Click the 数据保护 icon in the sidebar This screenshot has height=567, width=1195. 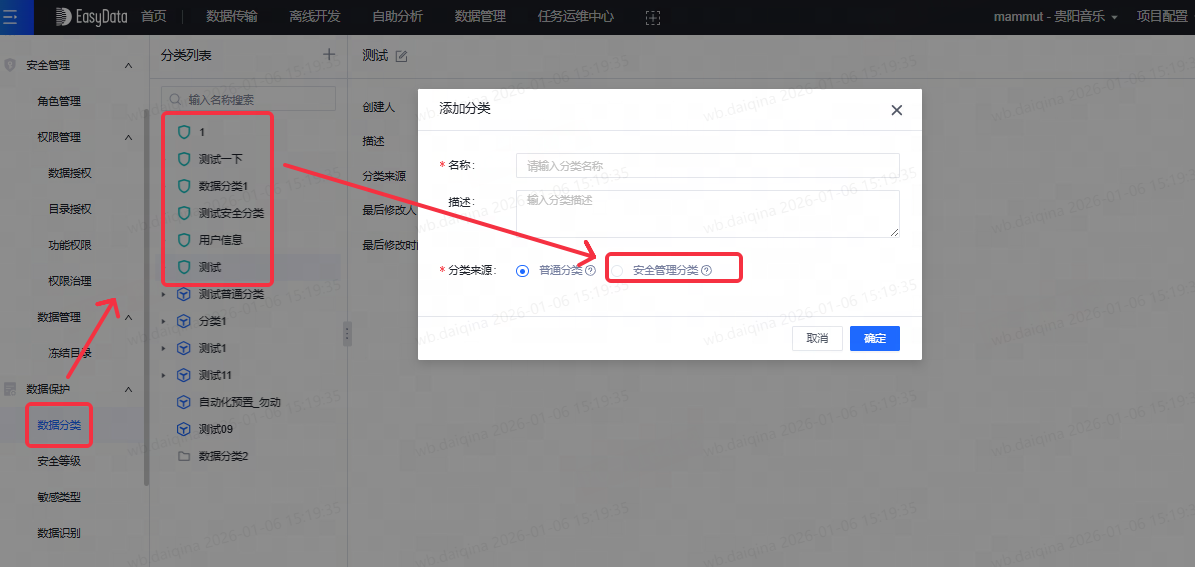pyautogui.click(x=10, y=389)
